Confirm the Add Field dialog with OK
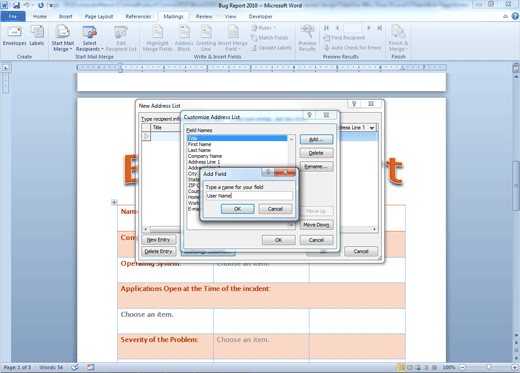The image size is (520, 373). pyautogui.click(x=237, y=209)
